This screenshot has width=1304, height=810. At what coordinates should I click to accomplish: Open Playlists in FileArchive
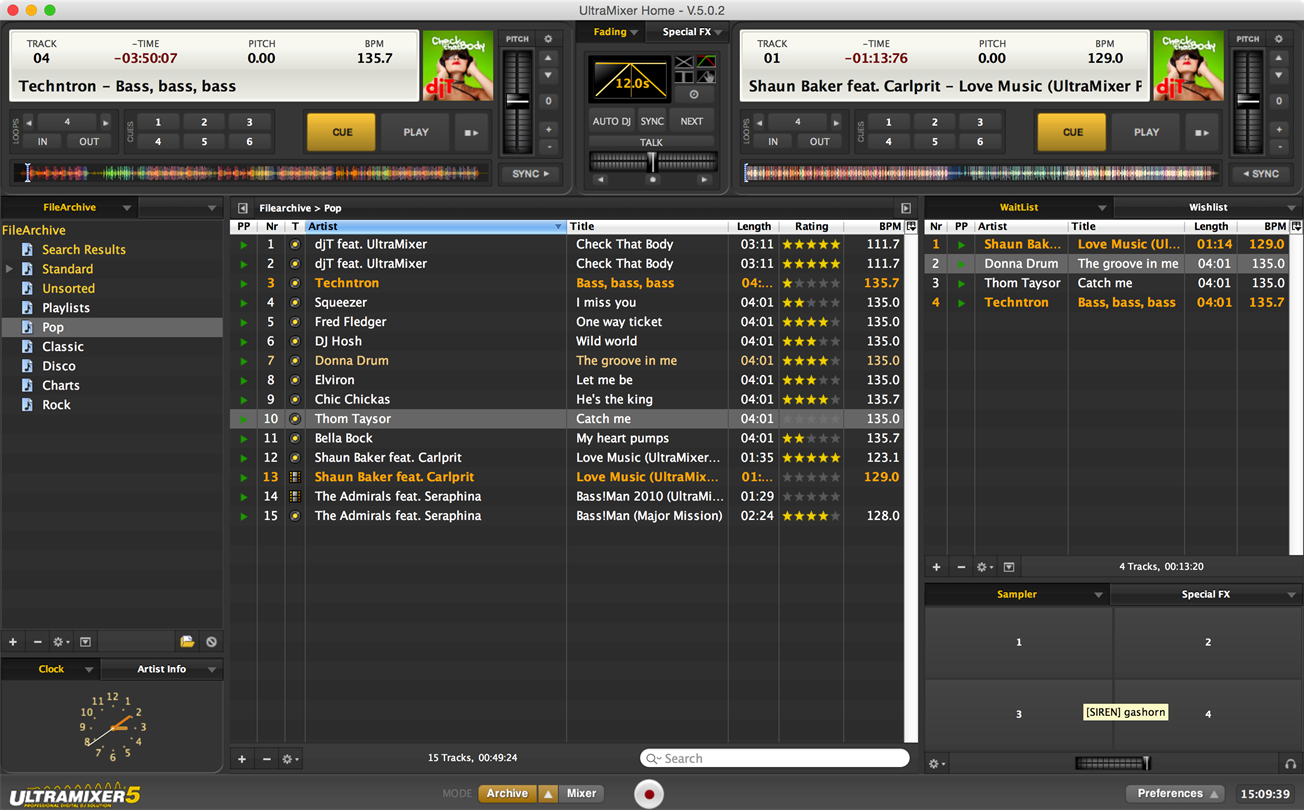coord(66,308)
